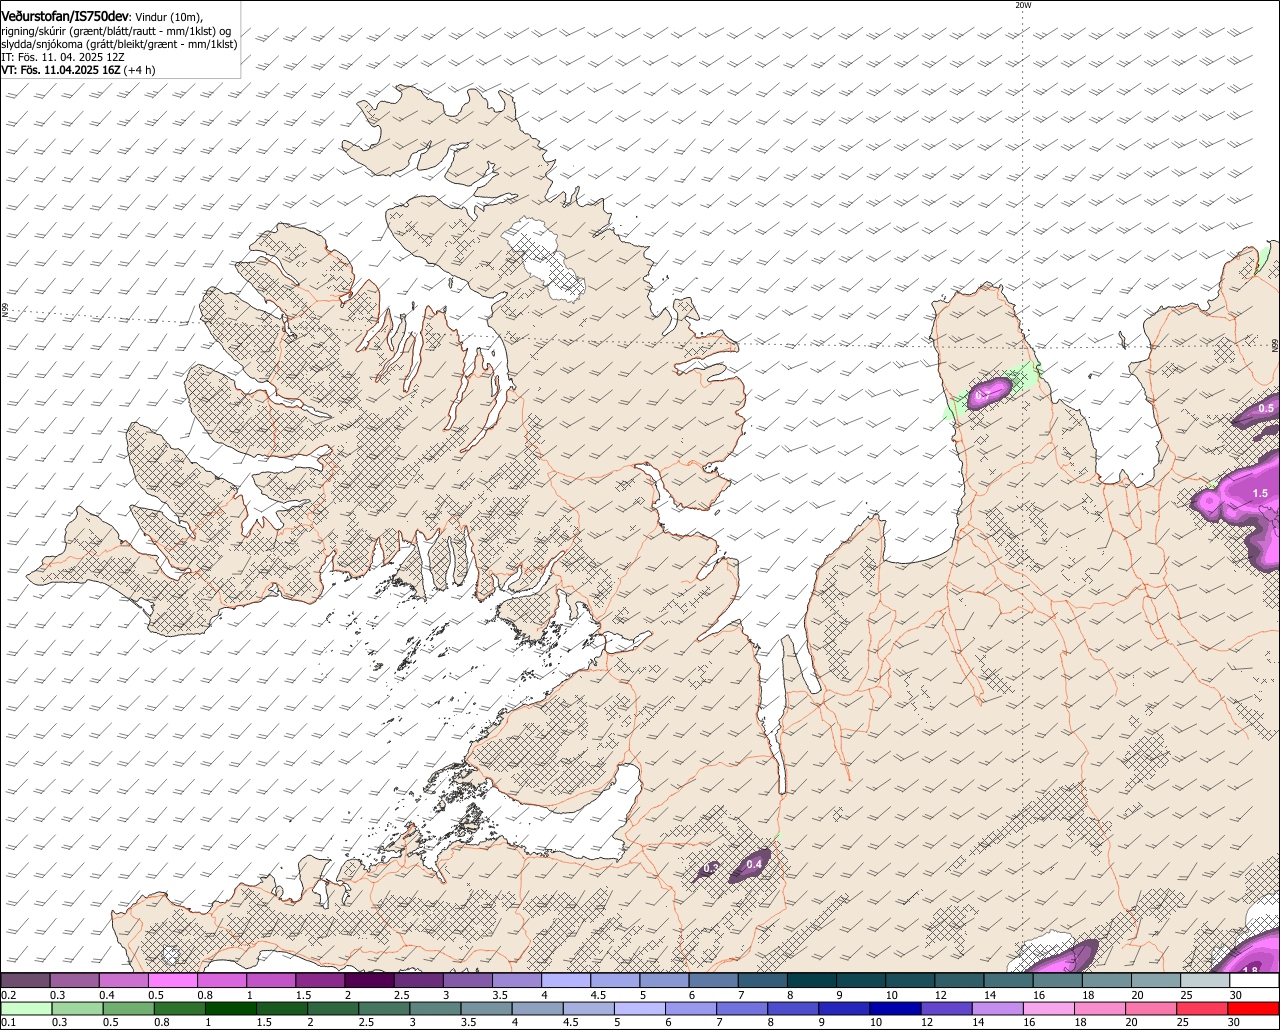Click the 20W longitude label

1023,5
